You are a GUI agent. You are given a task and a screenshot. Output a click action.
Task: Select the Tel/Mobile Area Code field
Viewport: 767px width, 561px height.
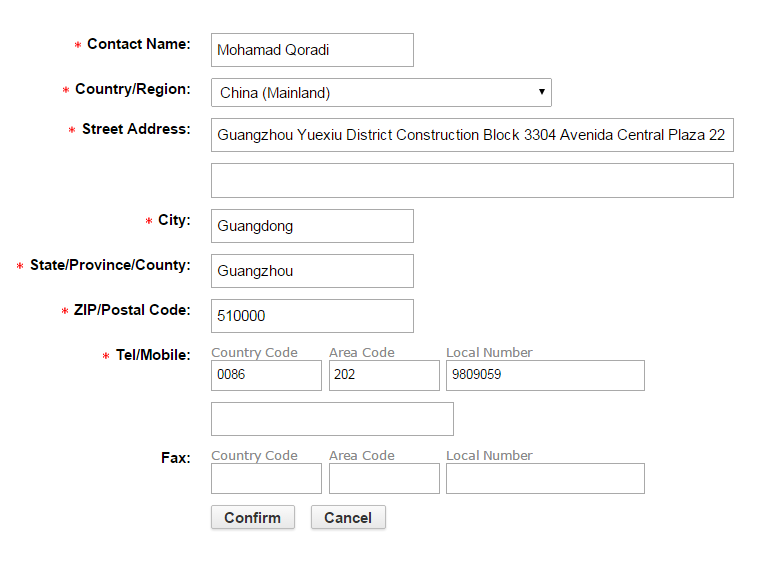(x=384, y=376)
